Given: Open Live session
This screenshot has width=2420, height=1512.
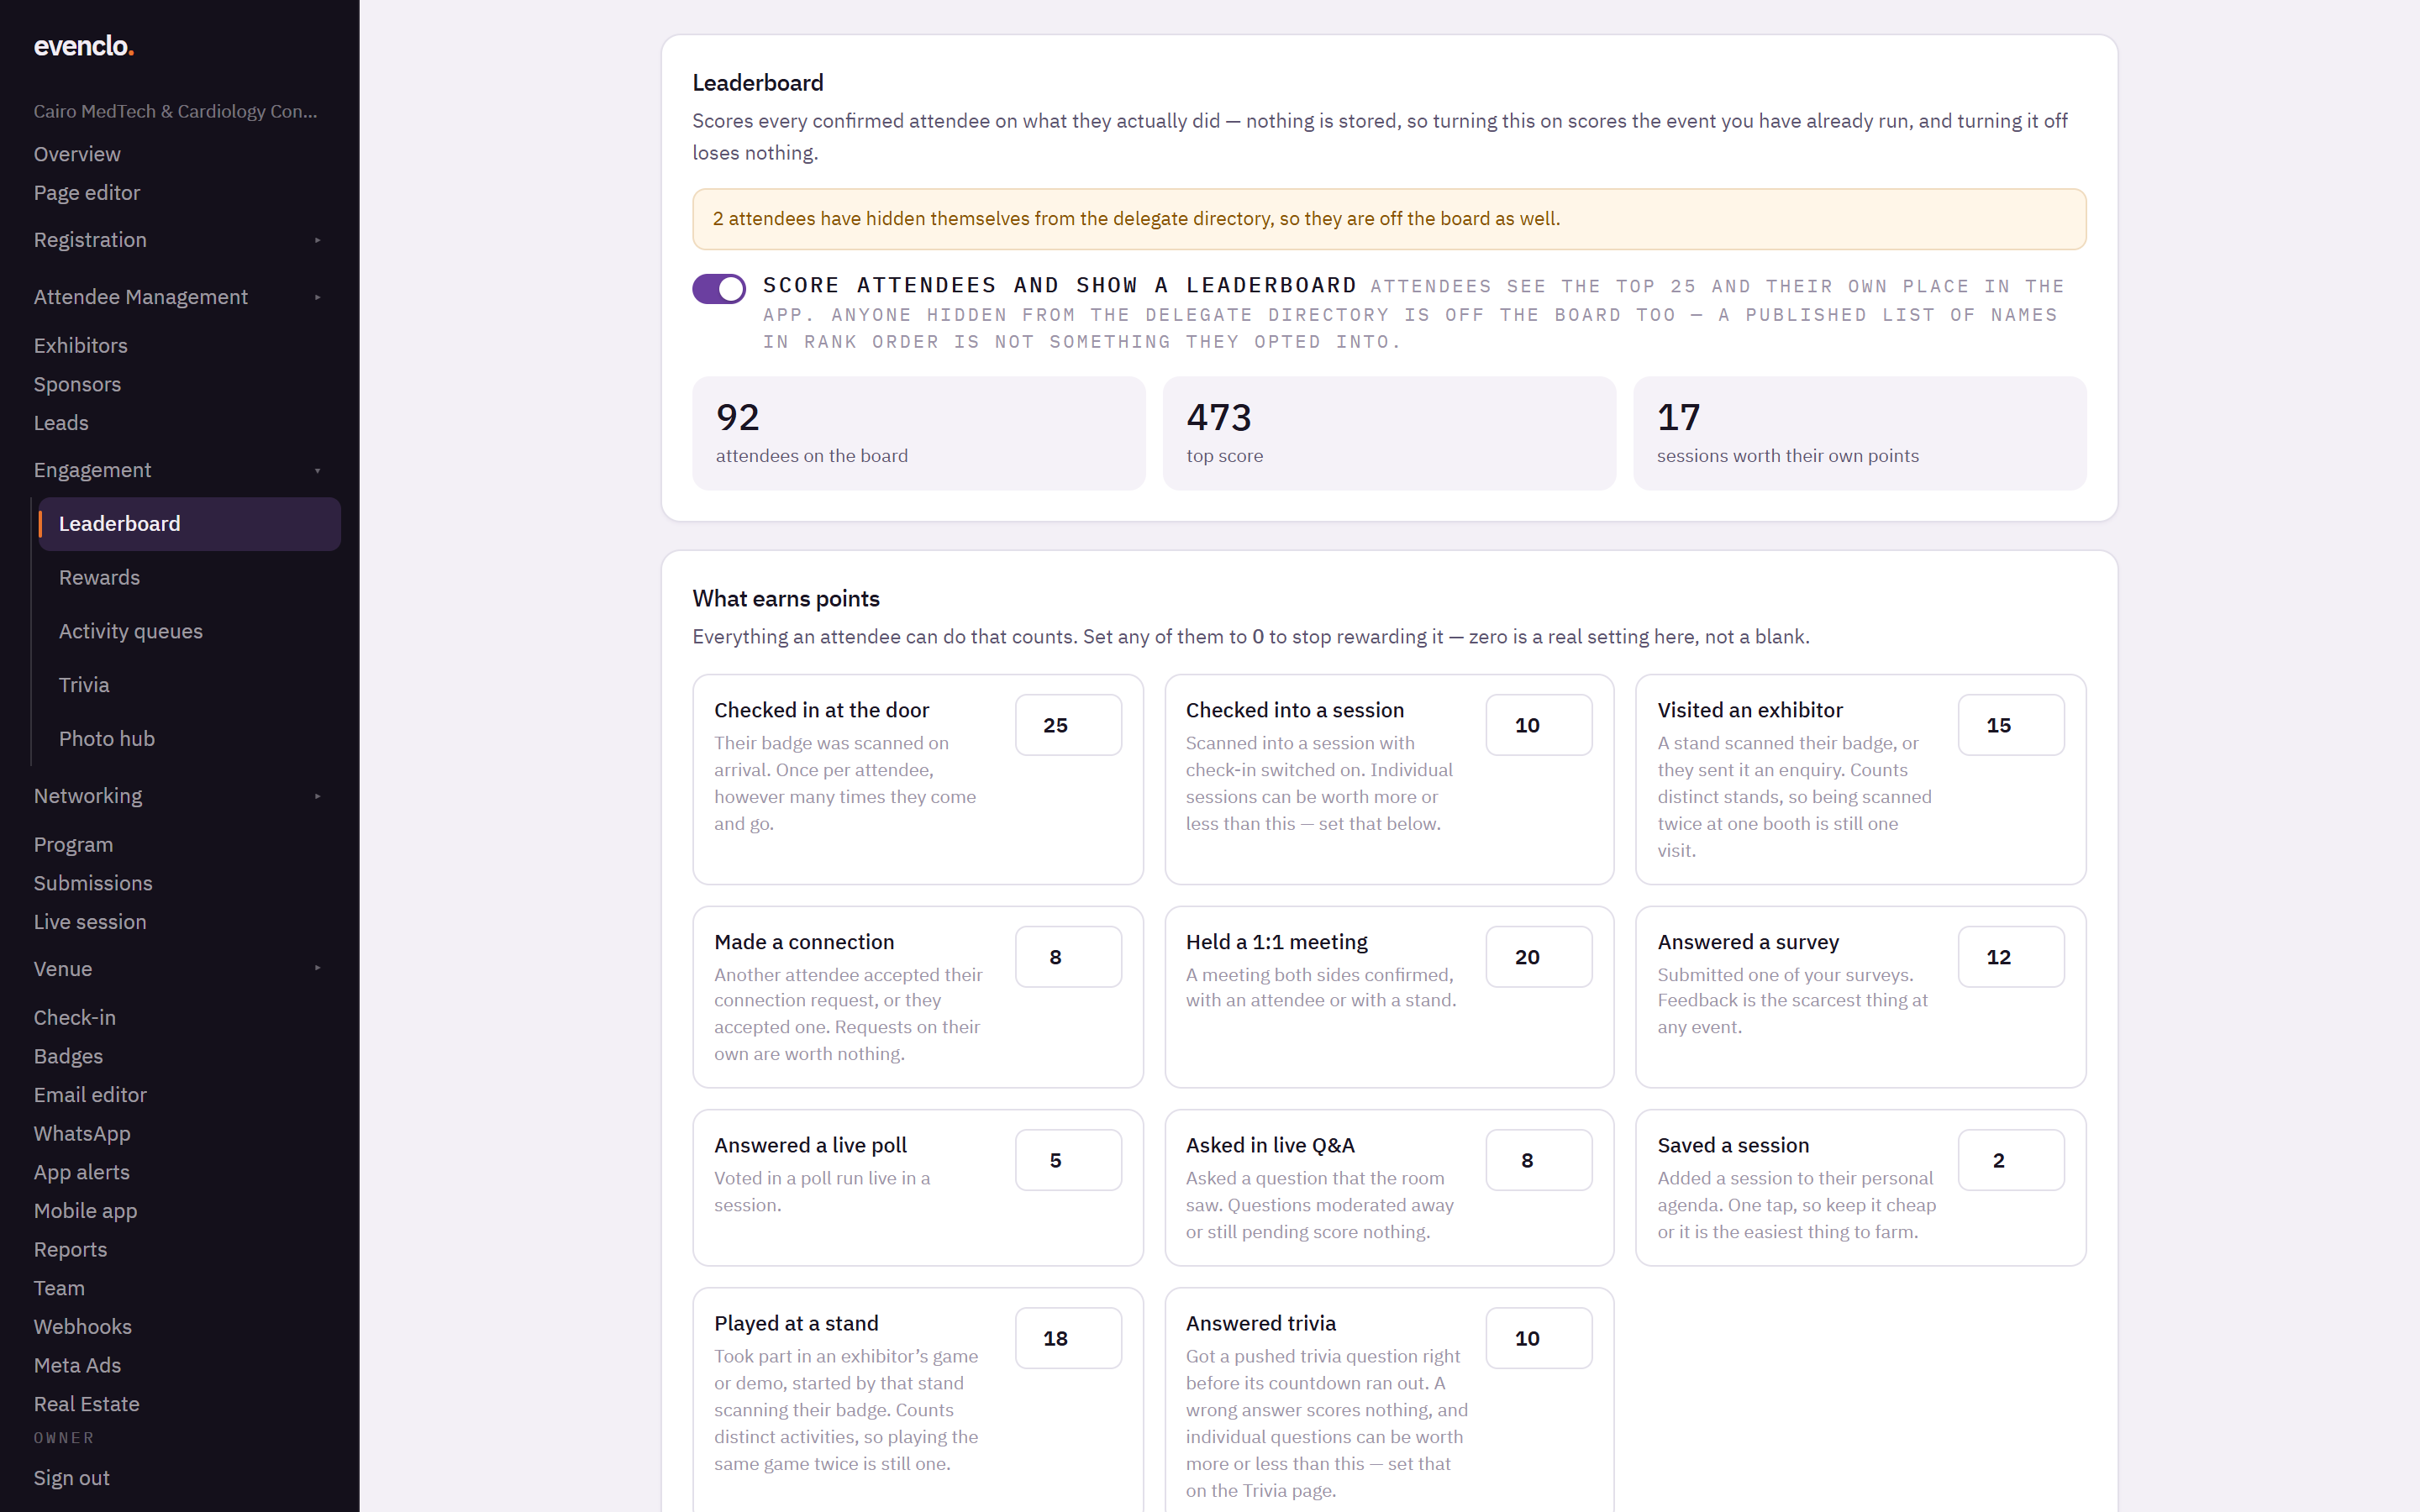Looking at the screenshot, I should 90,922.
